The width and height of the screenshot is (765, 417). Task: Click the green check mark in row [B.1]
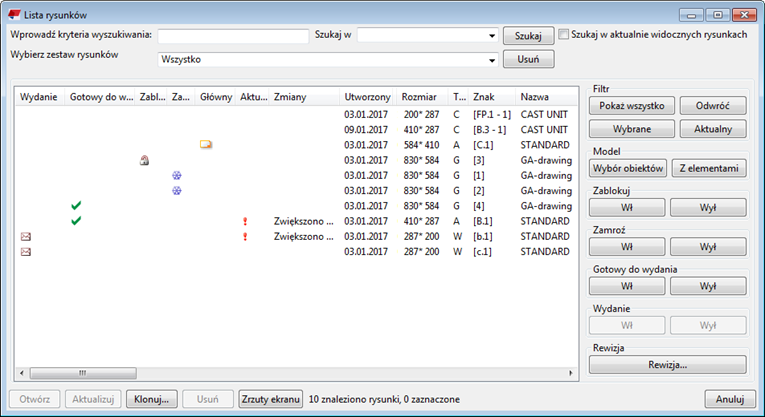point(76,220)
